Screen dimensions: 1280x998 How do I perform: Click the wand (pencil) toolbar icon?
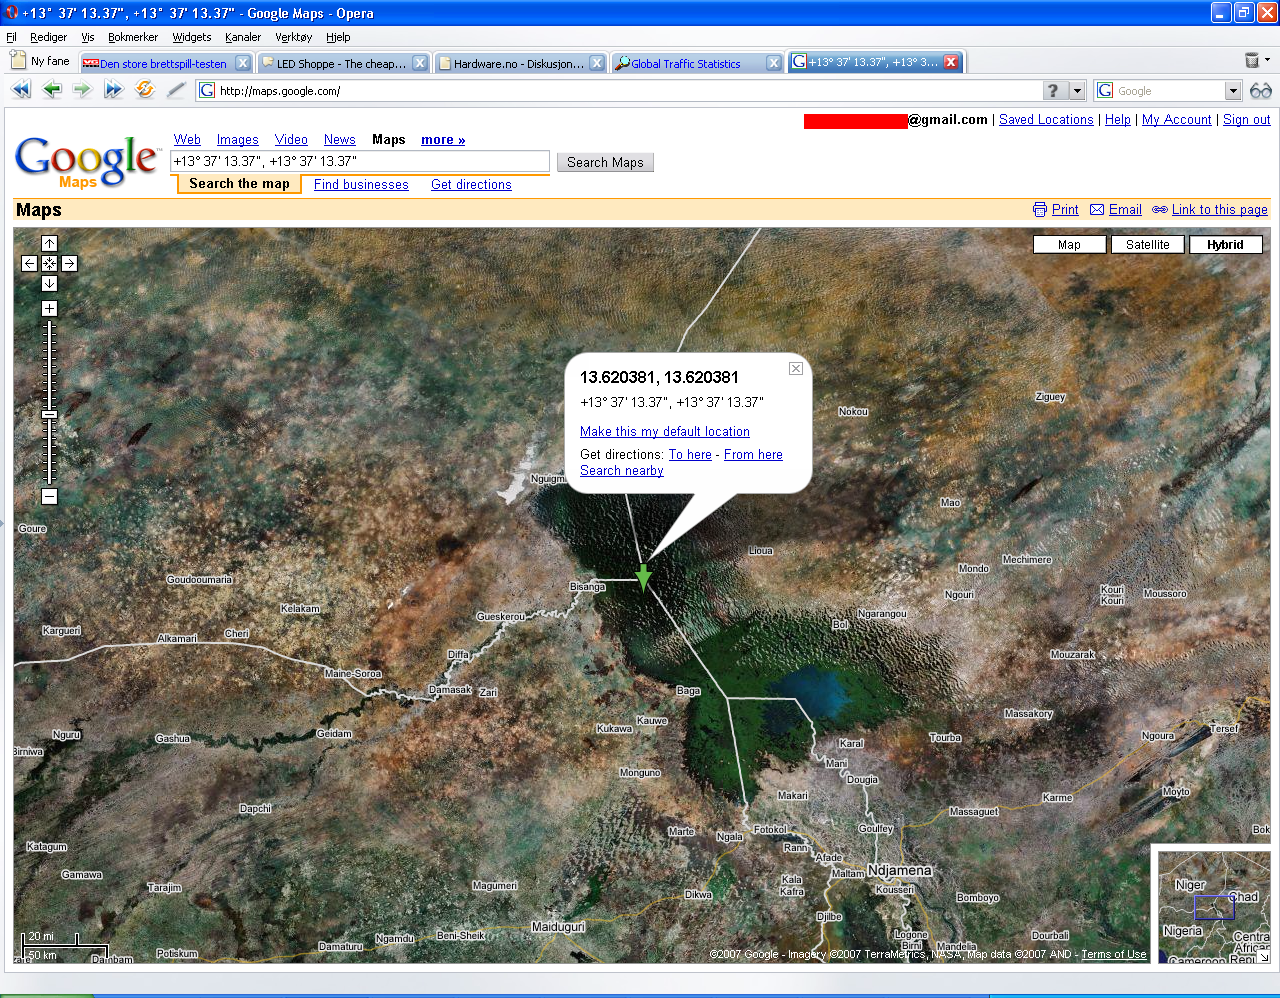[x=176, y=90]
